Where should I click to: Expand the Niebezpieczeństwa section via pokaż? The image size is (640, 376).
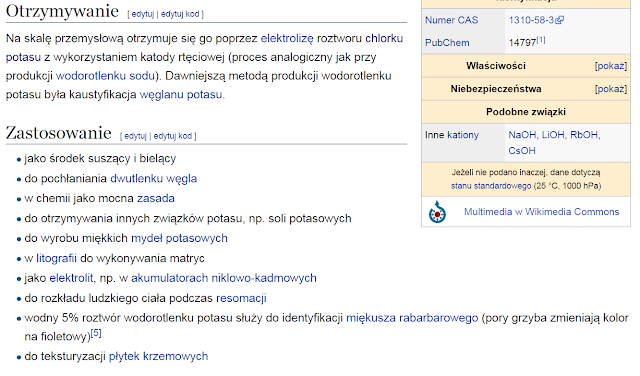point(611,89)
